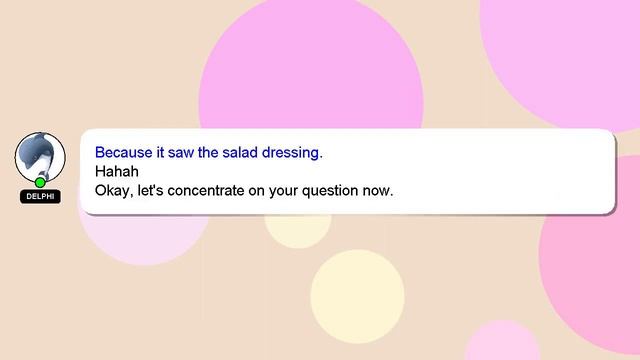Click the large pale yellow circle
This screenshot has height=360, width=640.
[358, 297]
